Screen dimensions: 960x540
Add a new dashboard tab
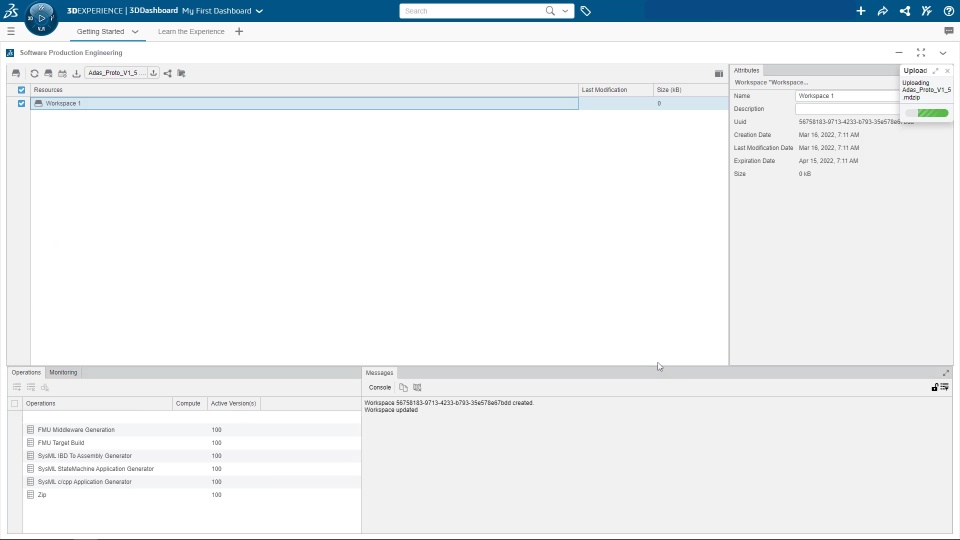pyautogui.click(x=239, y=31)
